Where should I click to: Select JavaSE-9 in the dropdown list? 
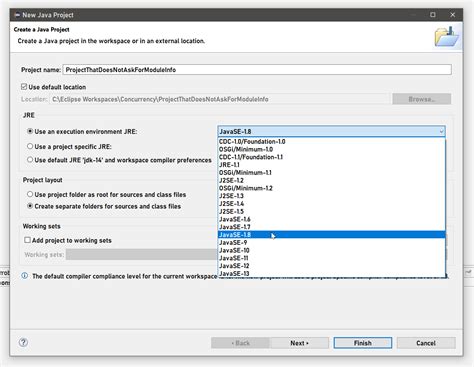[332, 242]
